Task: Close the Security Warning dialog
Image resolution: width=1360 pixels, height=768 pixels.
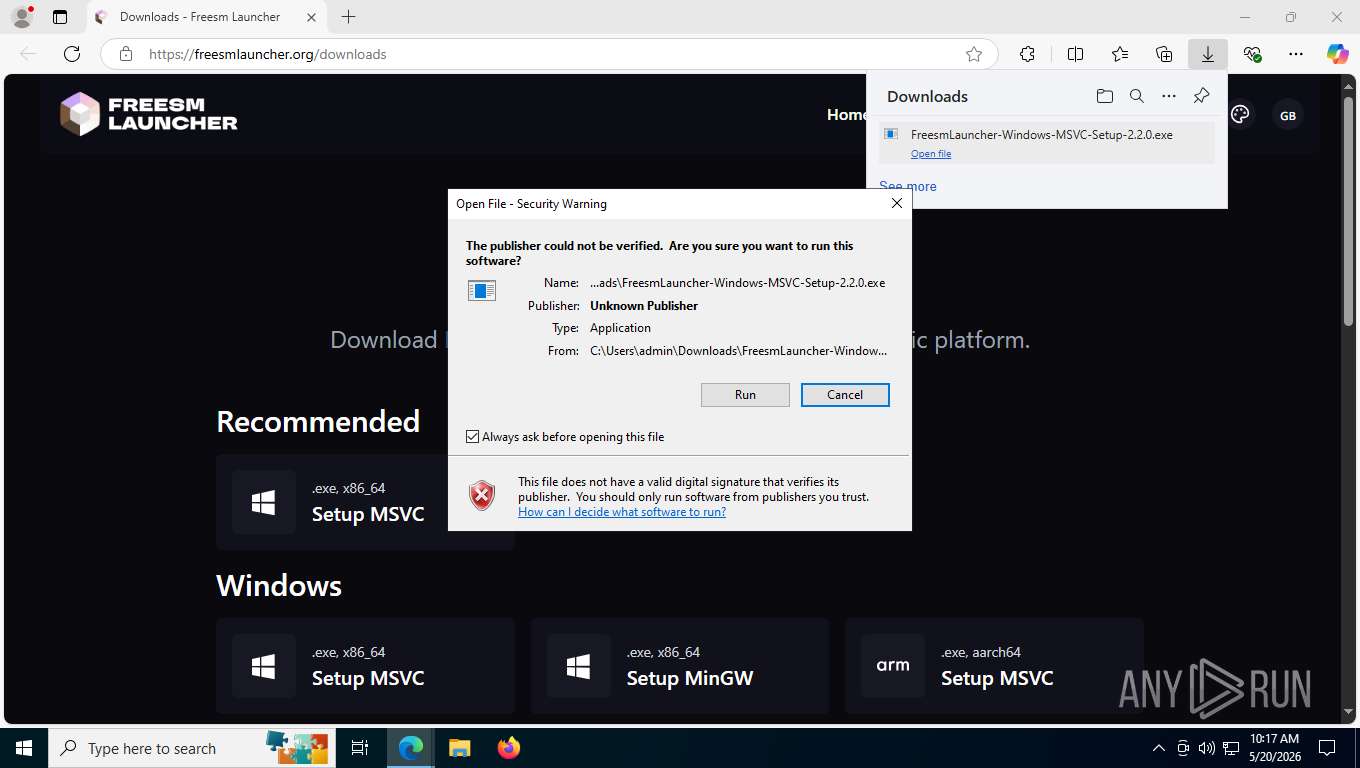Action: pos(897,203)
